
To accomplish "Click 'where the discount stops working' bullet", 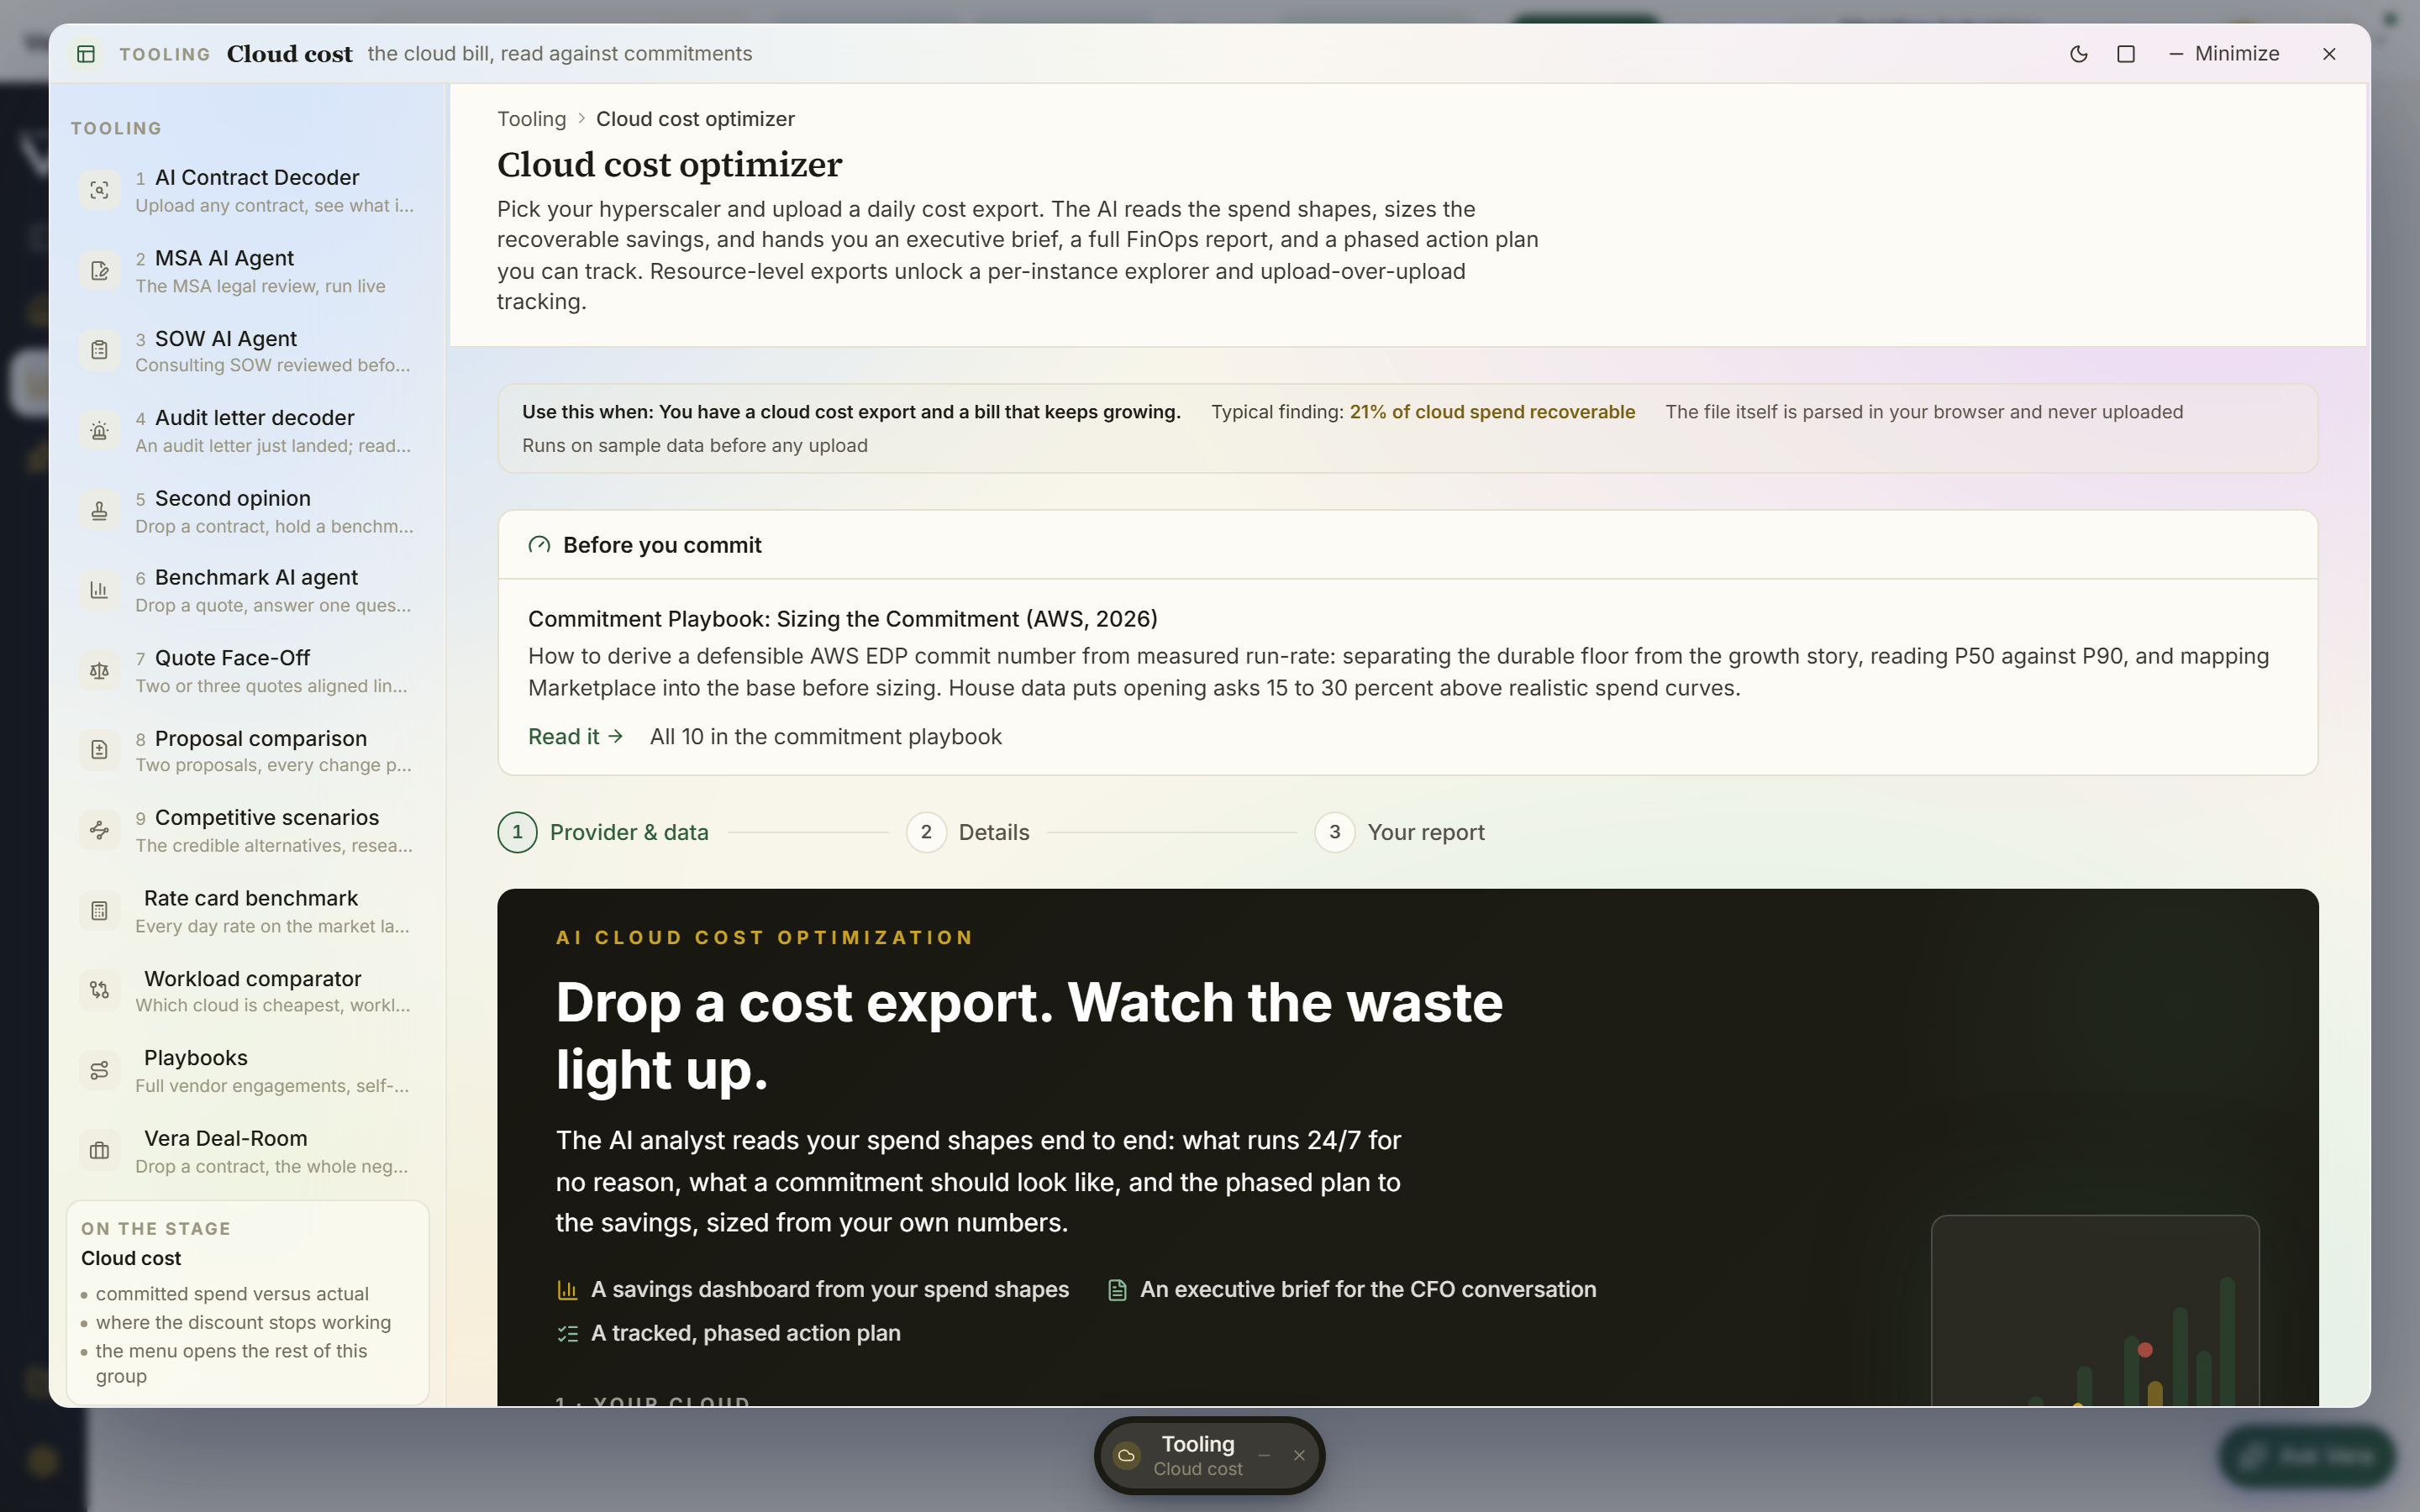I will click(x=243, y=1323).
